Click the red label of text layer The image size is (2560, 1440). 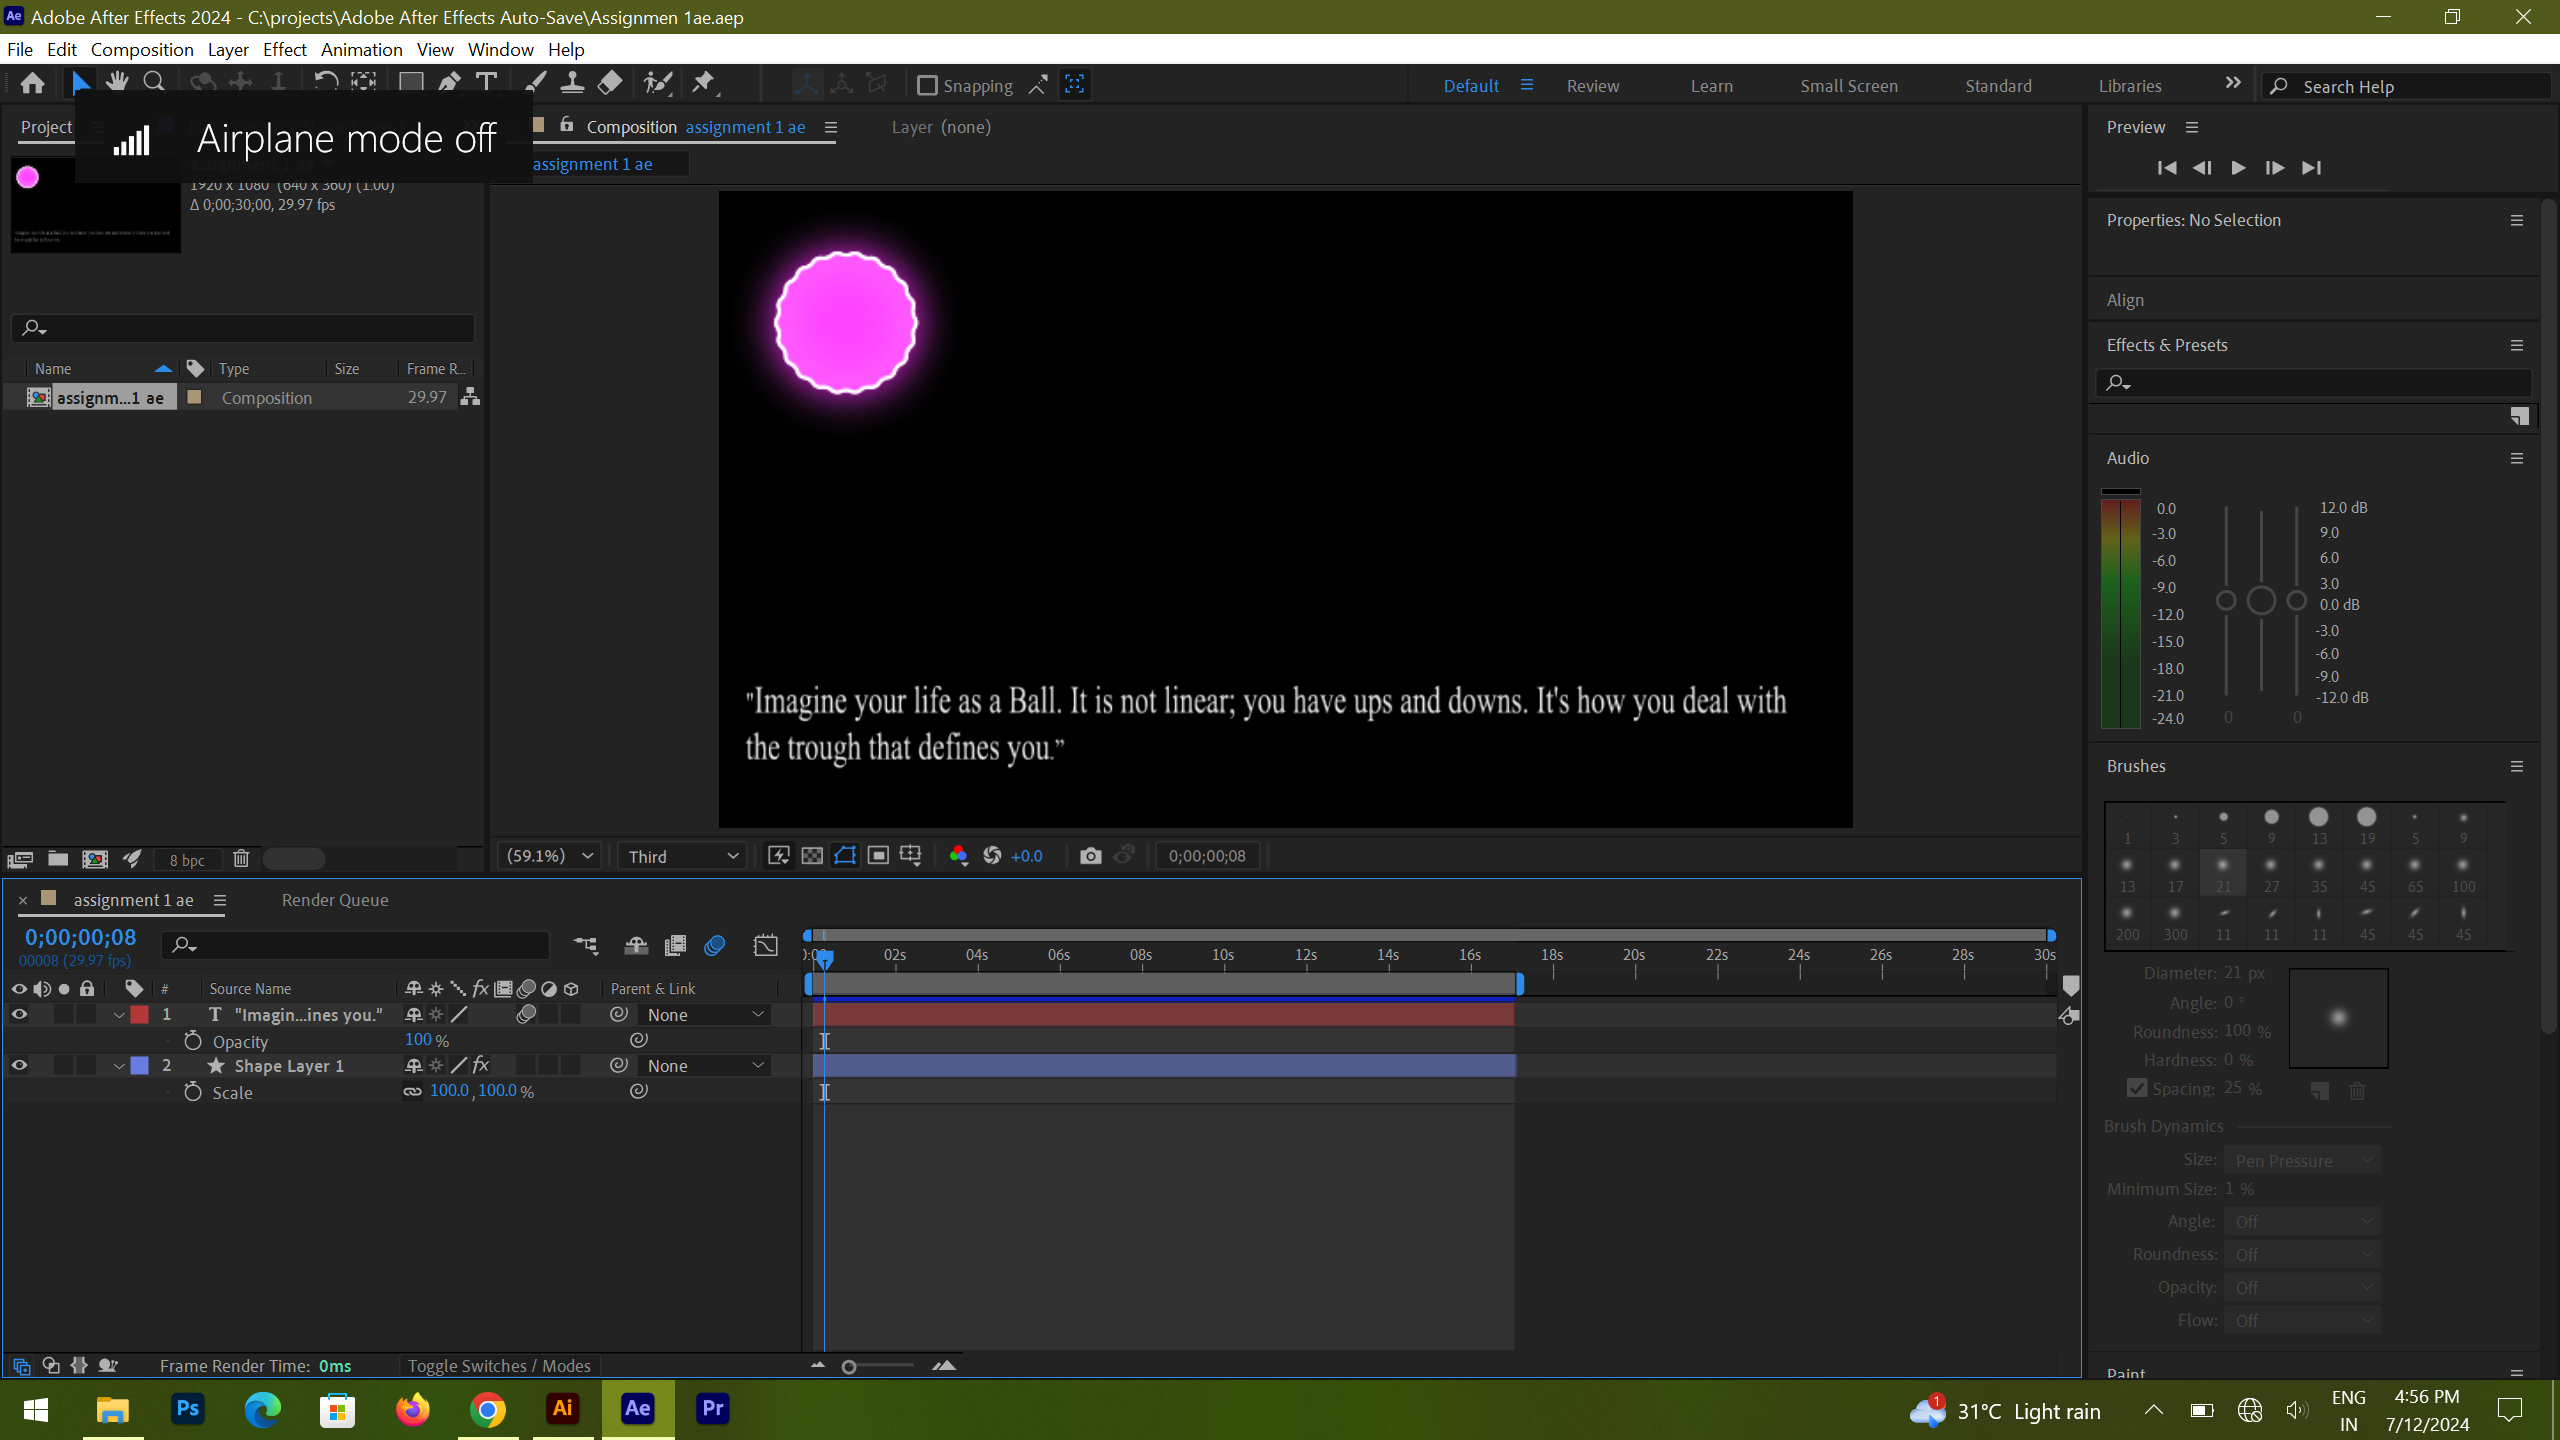click(140, 1015)
